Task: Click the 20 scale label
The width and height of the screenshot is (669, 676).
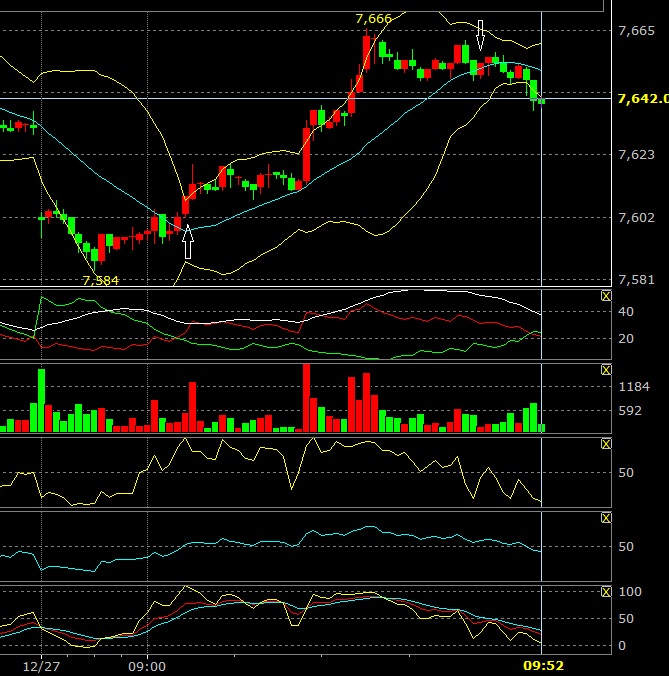Action: (x=626, y=339)
